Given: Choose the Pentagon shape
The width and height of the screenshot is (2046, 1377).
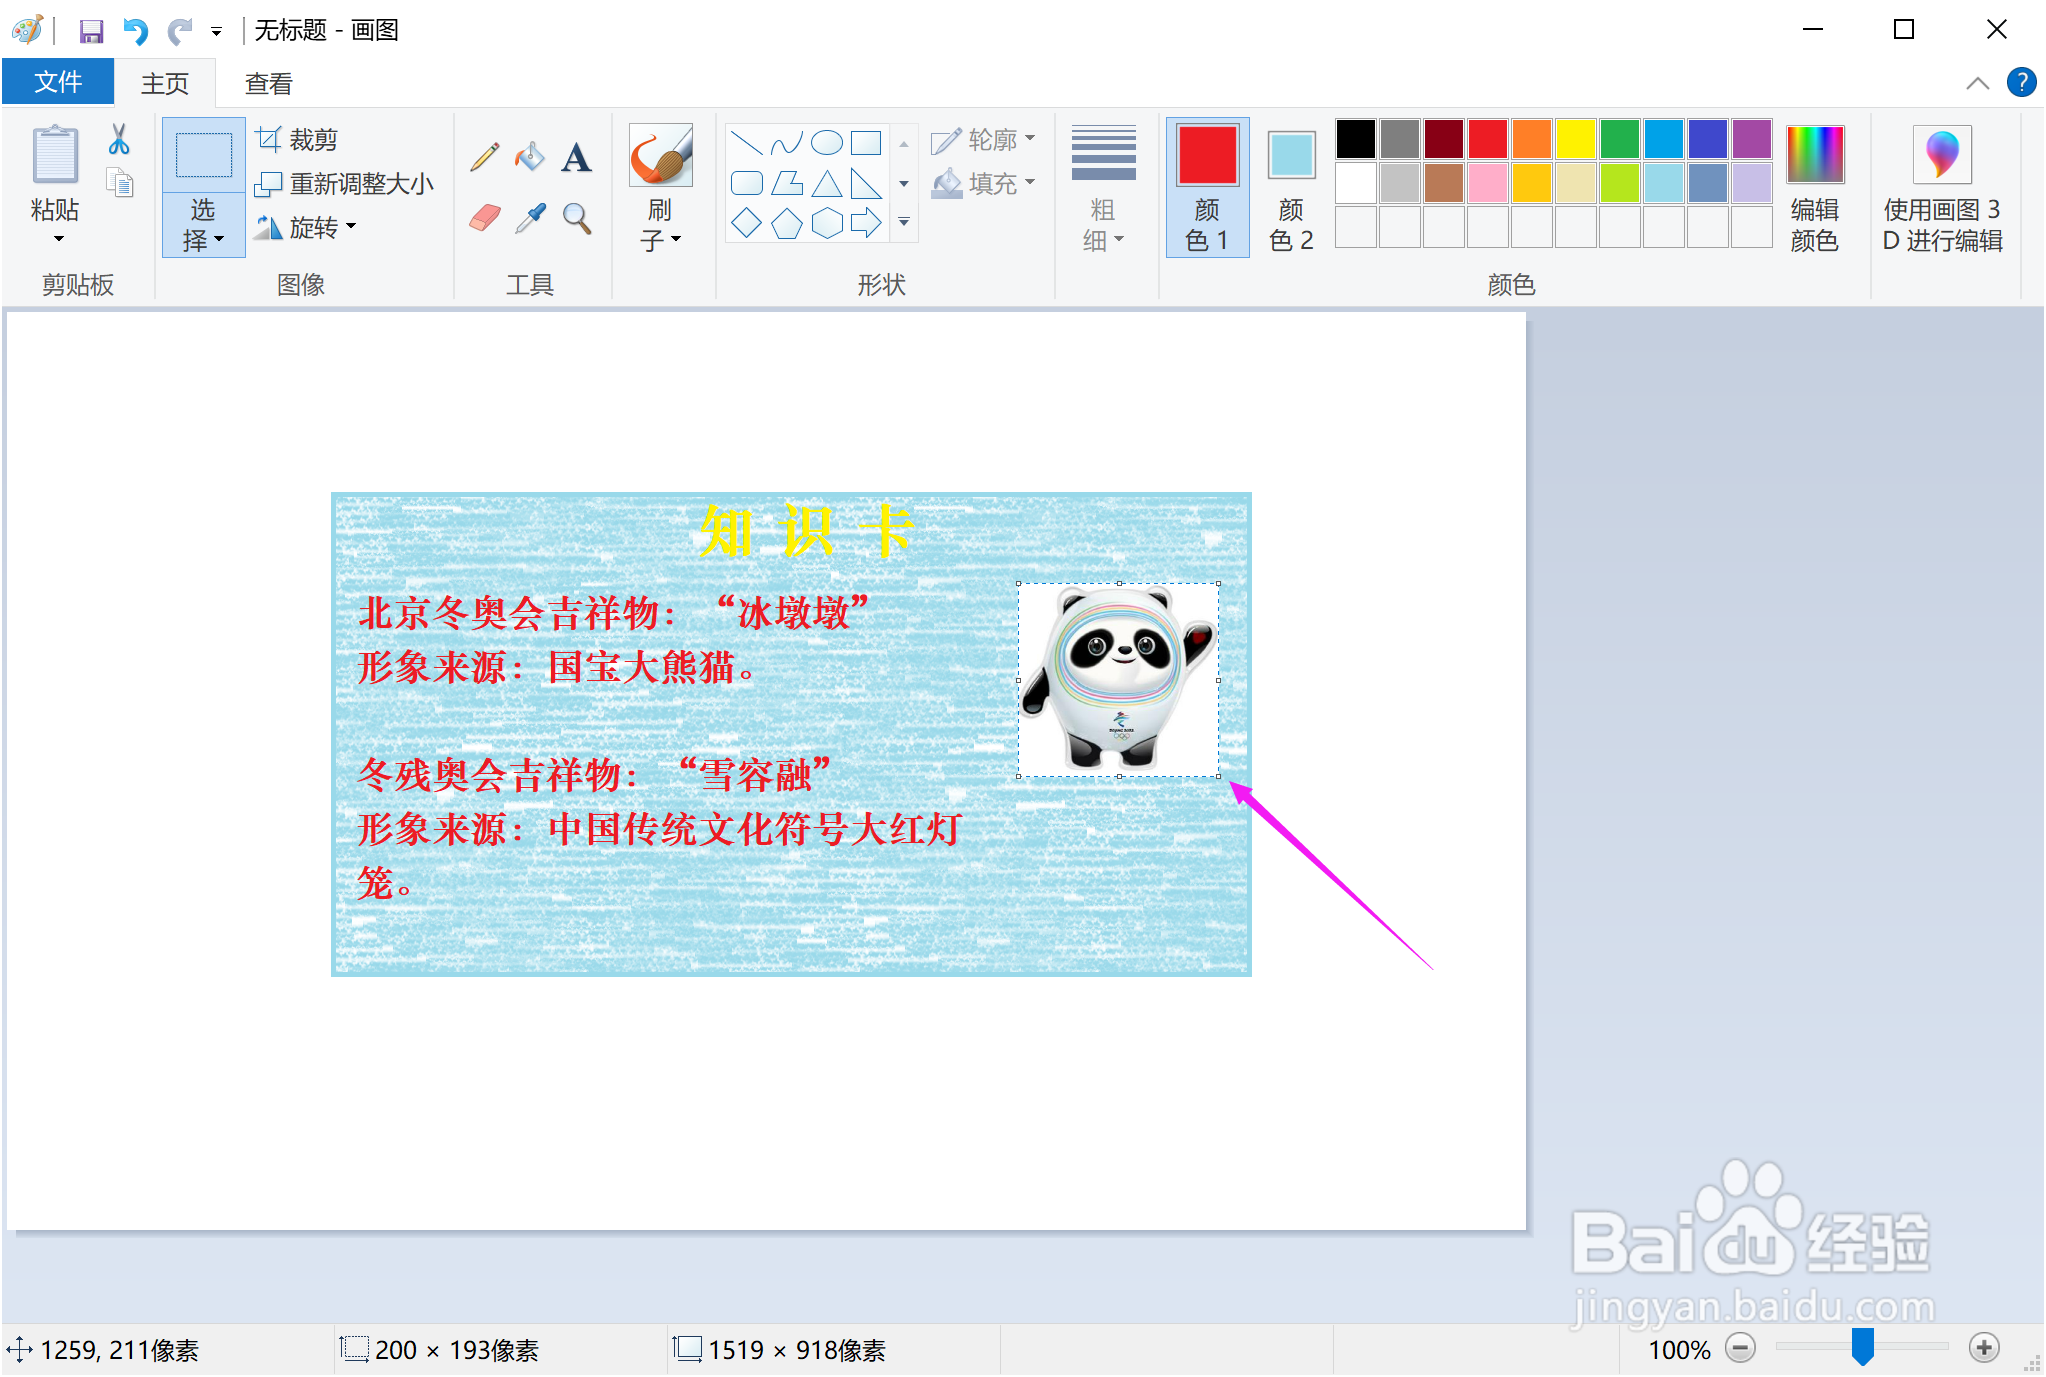Looking at the screenshot, I should pyautogui.click(x=787, y=223).
